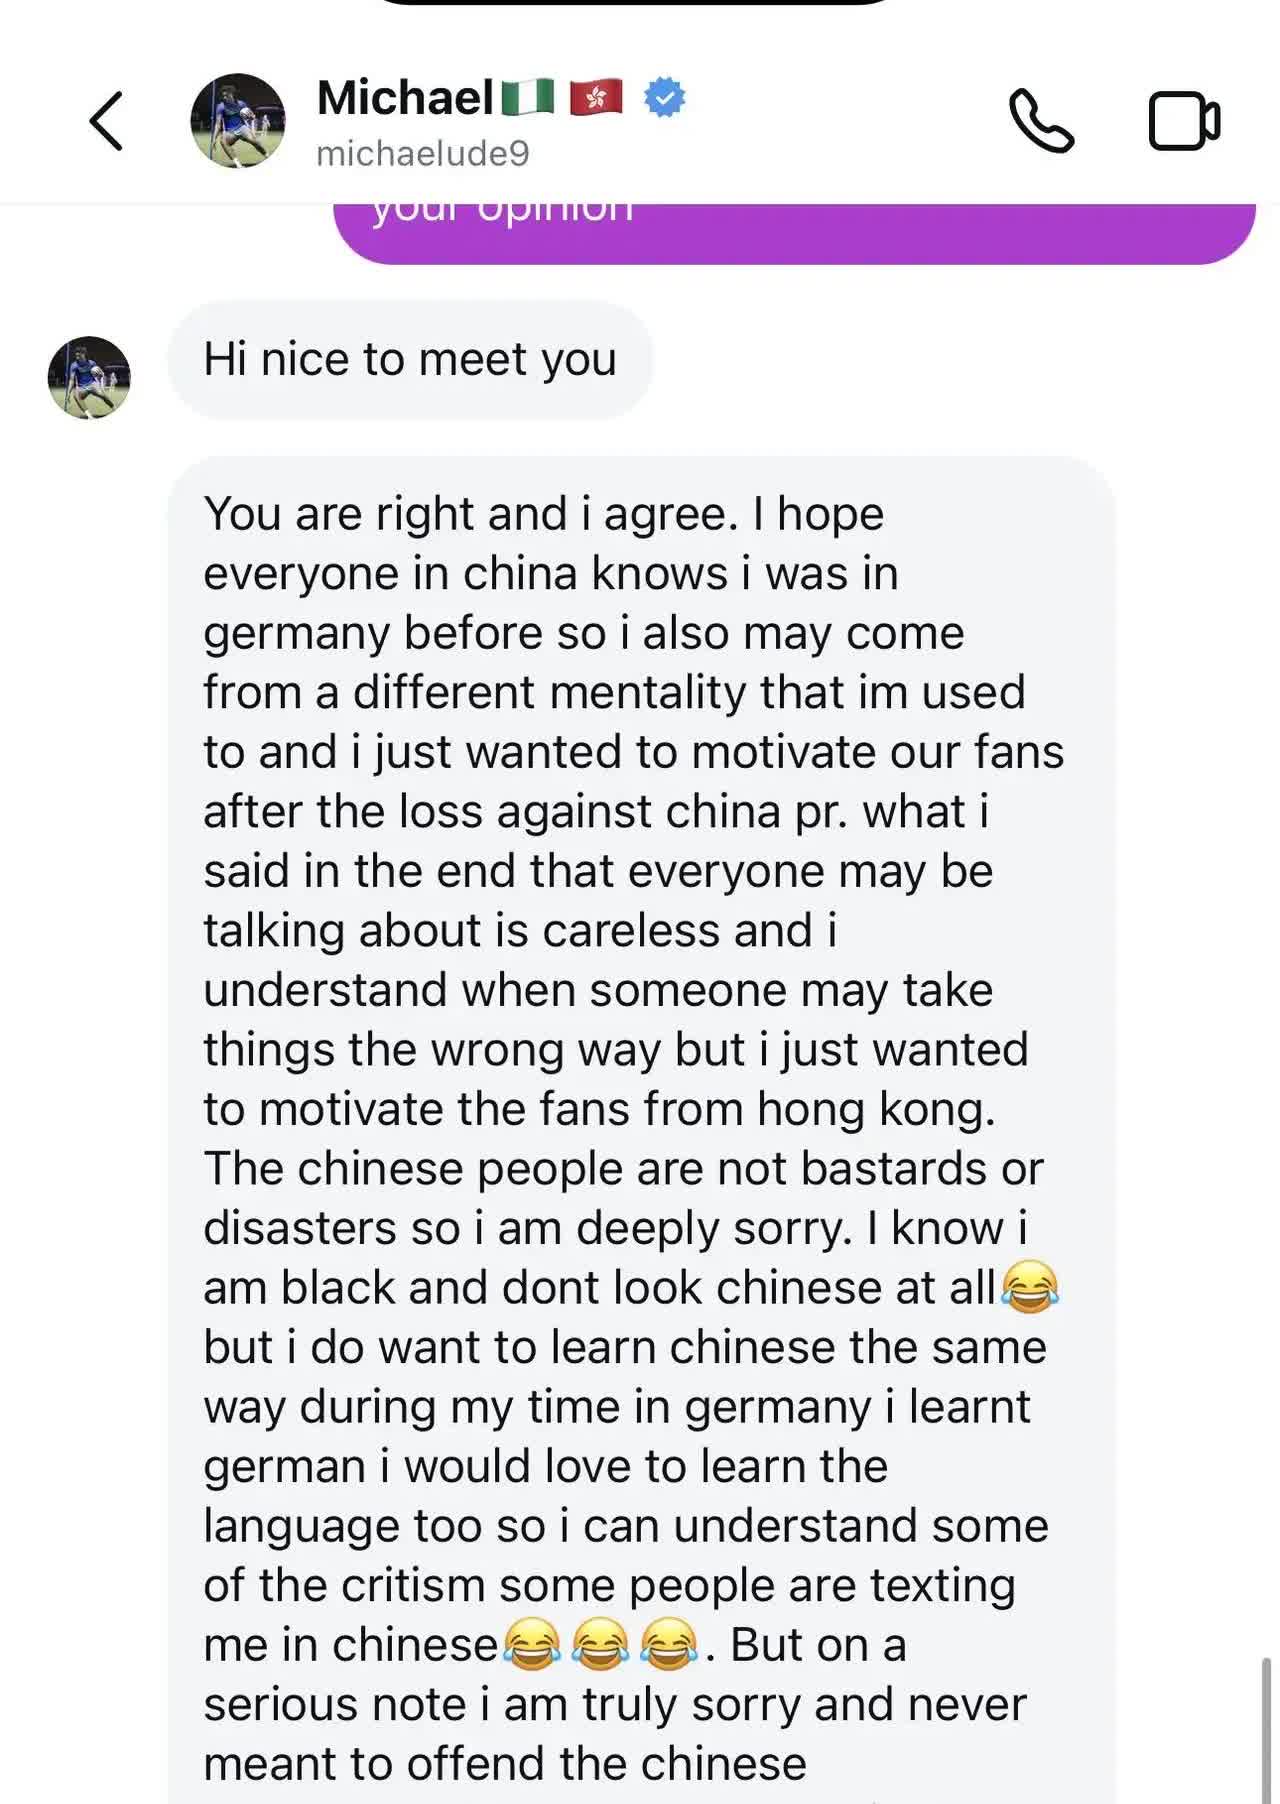Click the line "meant to offend the chinese"
The image size is (1280, 1804).
pos(505,1764)
